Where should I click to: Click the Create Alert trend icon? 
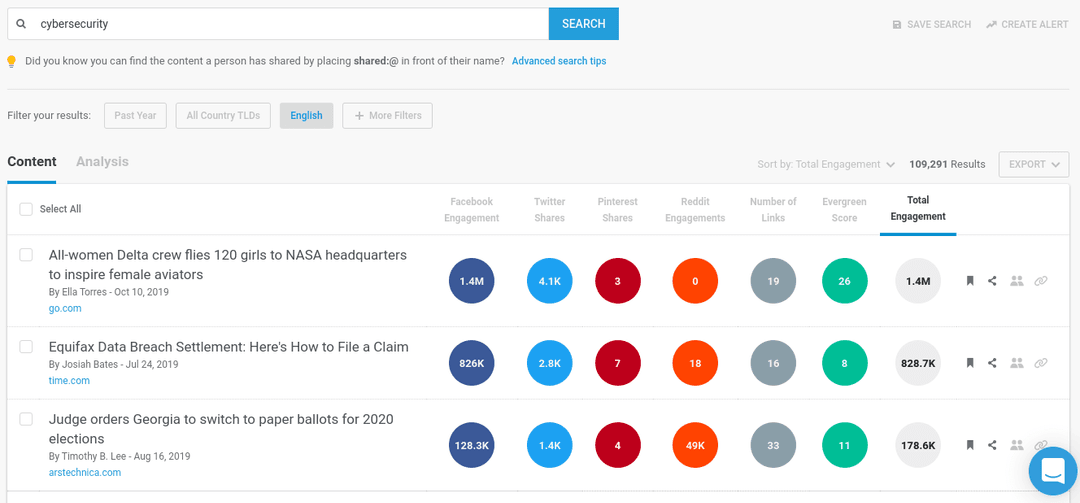click(x=991, y=24)
